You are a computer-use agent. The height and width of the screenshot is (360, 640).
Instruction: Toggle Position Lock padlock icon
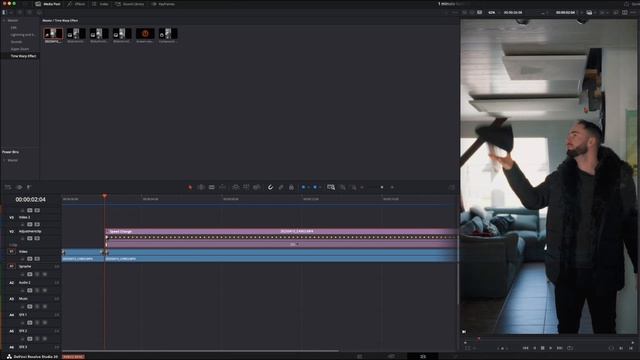[x=291, y=187]
